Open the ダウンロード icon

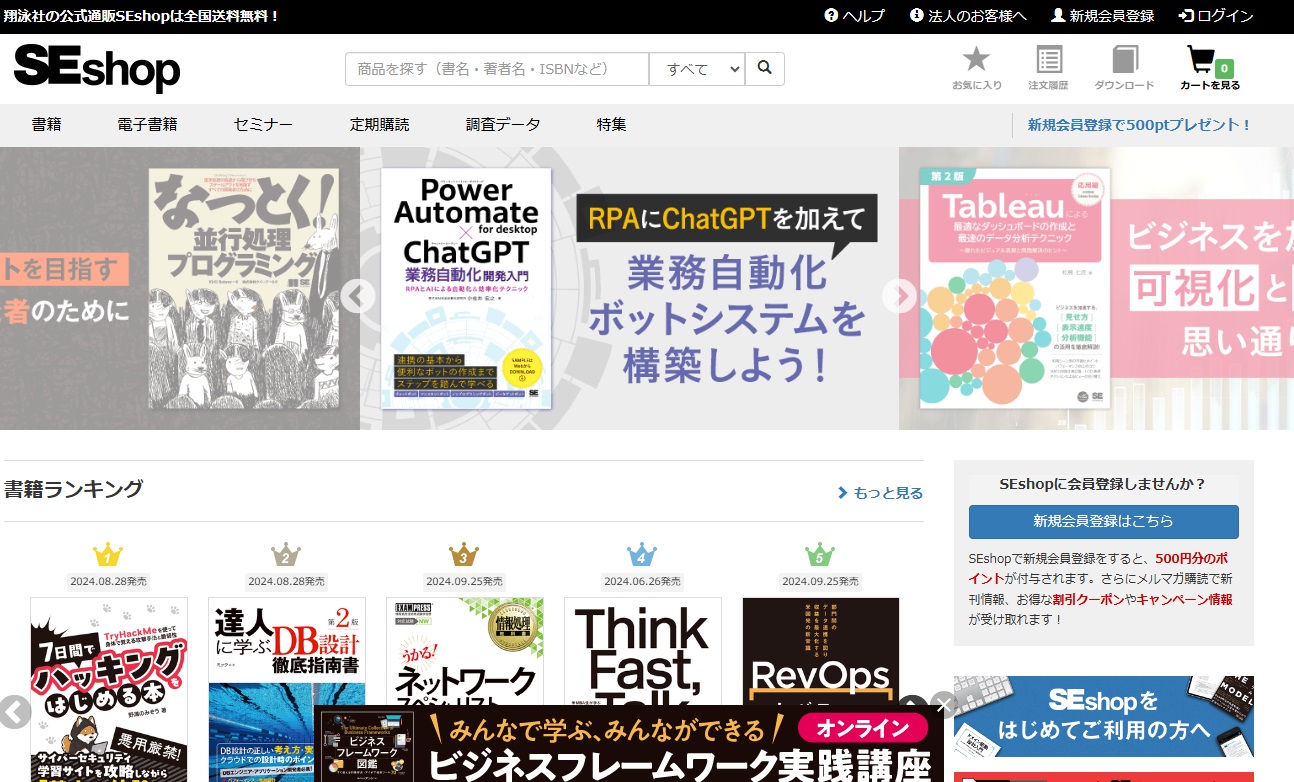(x=1124, y=69)
